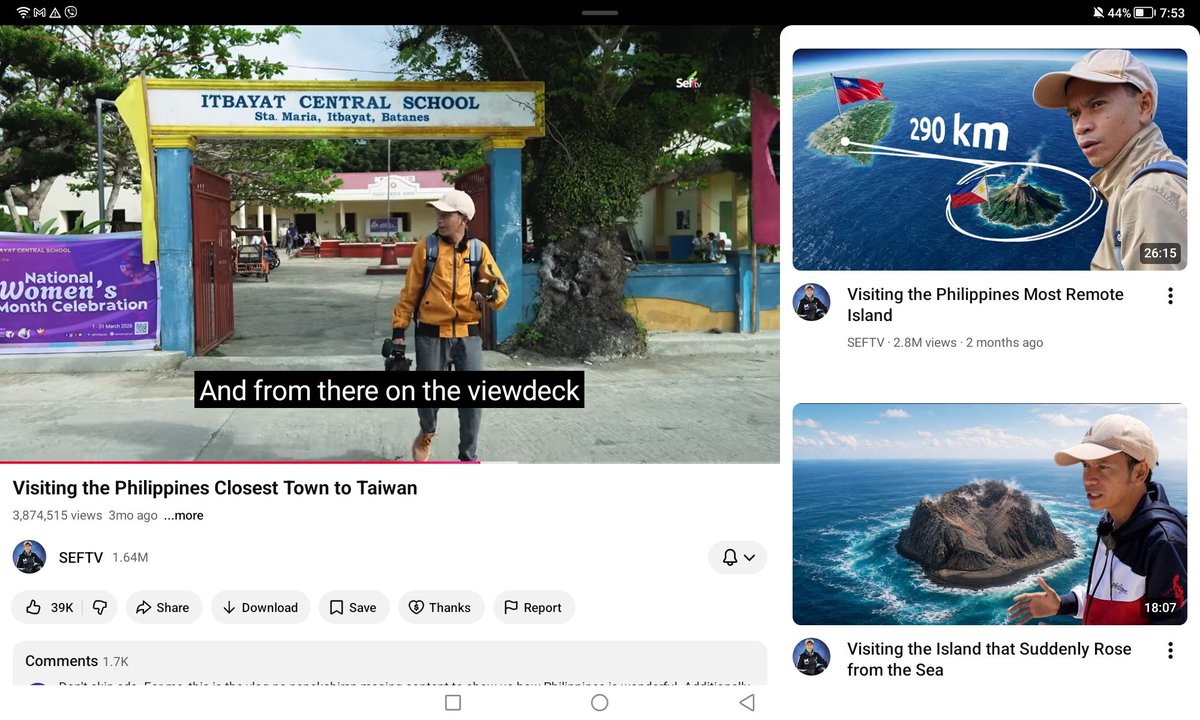Seek on the red video progress bar
Viewport: 1200px width, 720px height.
pyautogui.click(x=390, y=462)
